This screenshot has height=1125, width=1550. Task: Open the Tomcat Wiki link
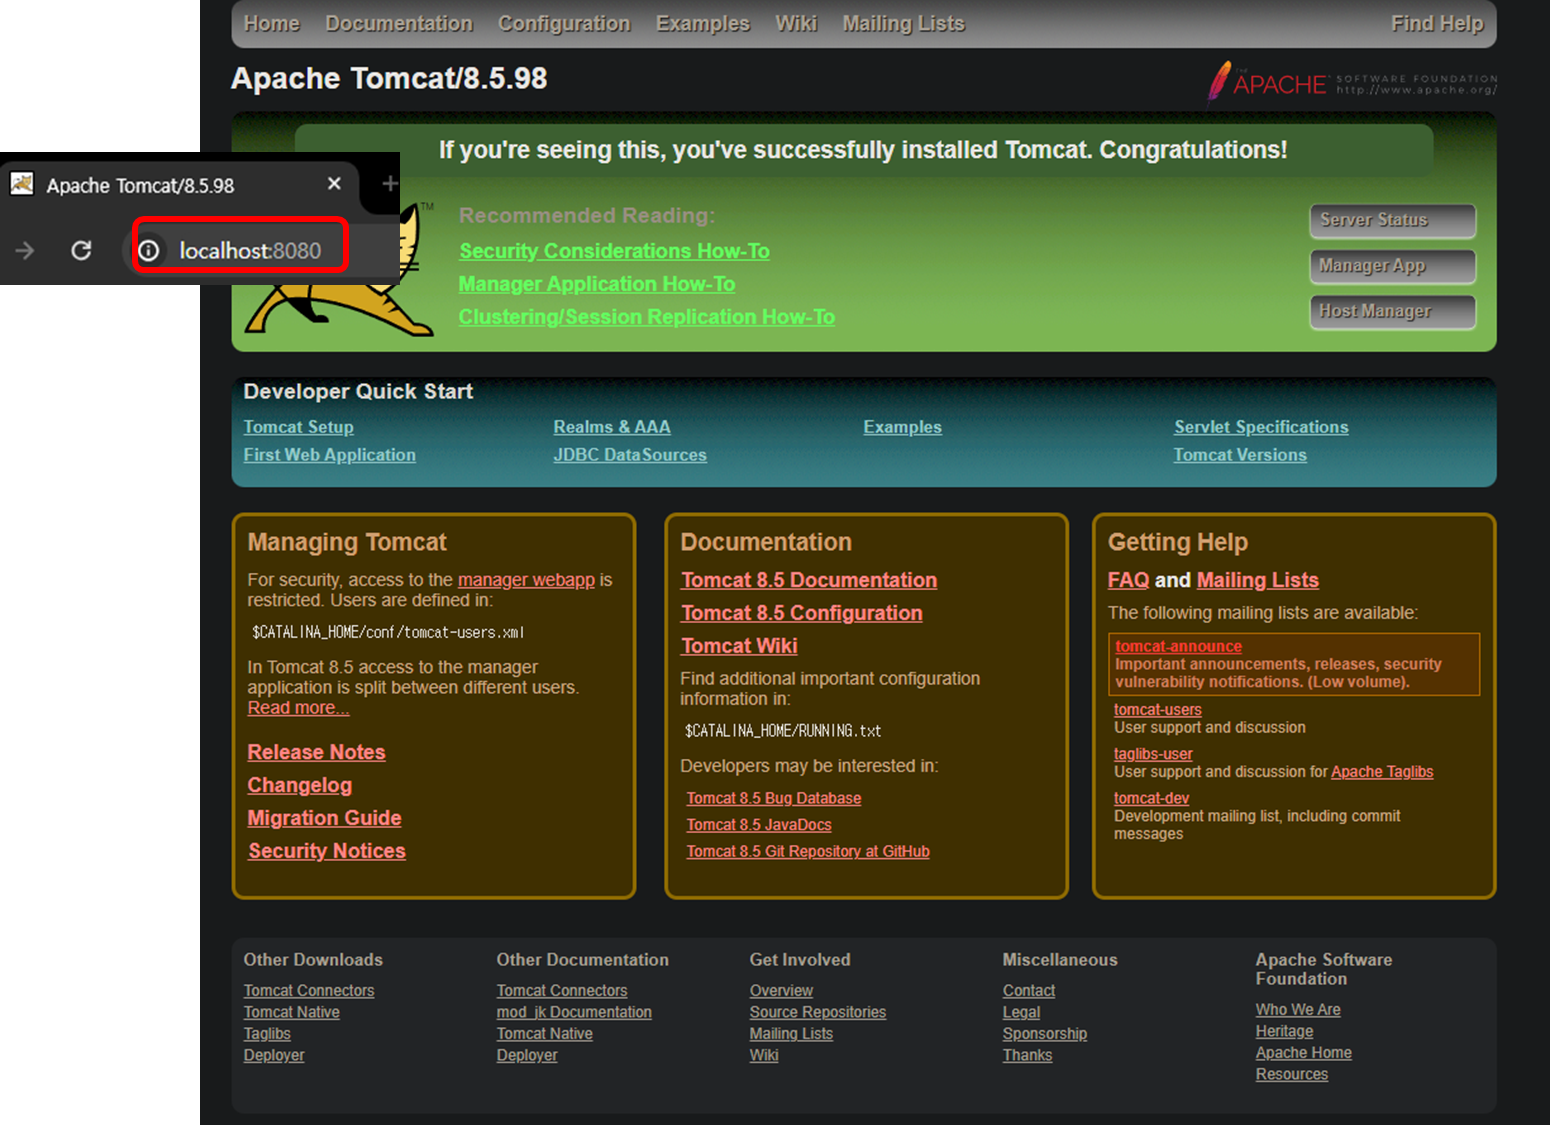point(739,646)
